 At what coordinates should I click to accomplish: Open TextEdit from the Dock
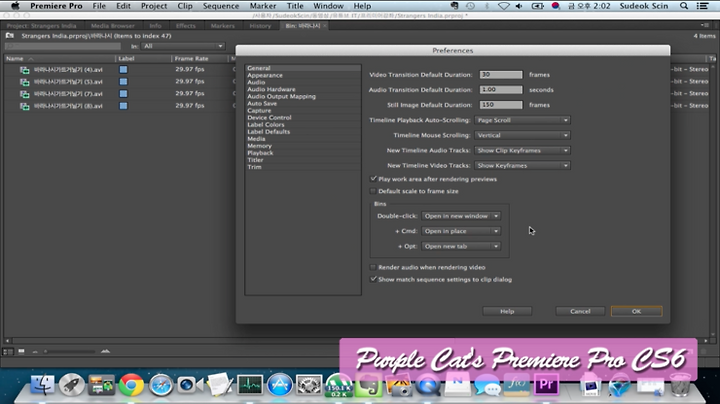pyautogui.click(x=219, y=385)
